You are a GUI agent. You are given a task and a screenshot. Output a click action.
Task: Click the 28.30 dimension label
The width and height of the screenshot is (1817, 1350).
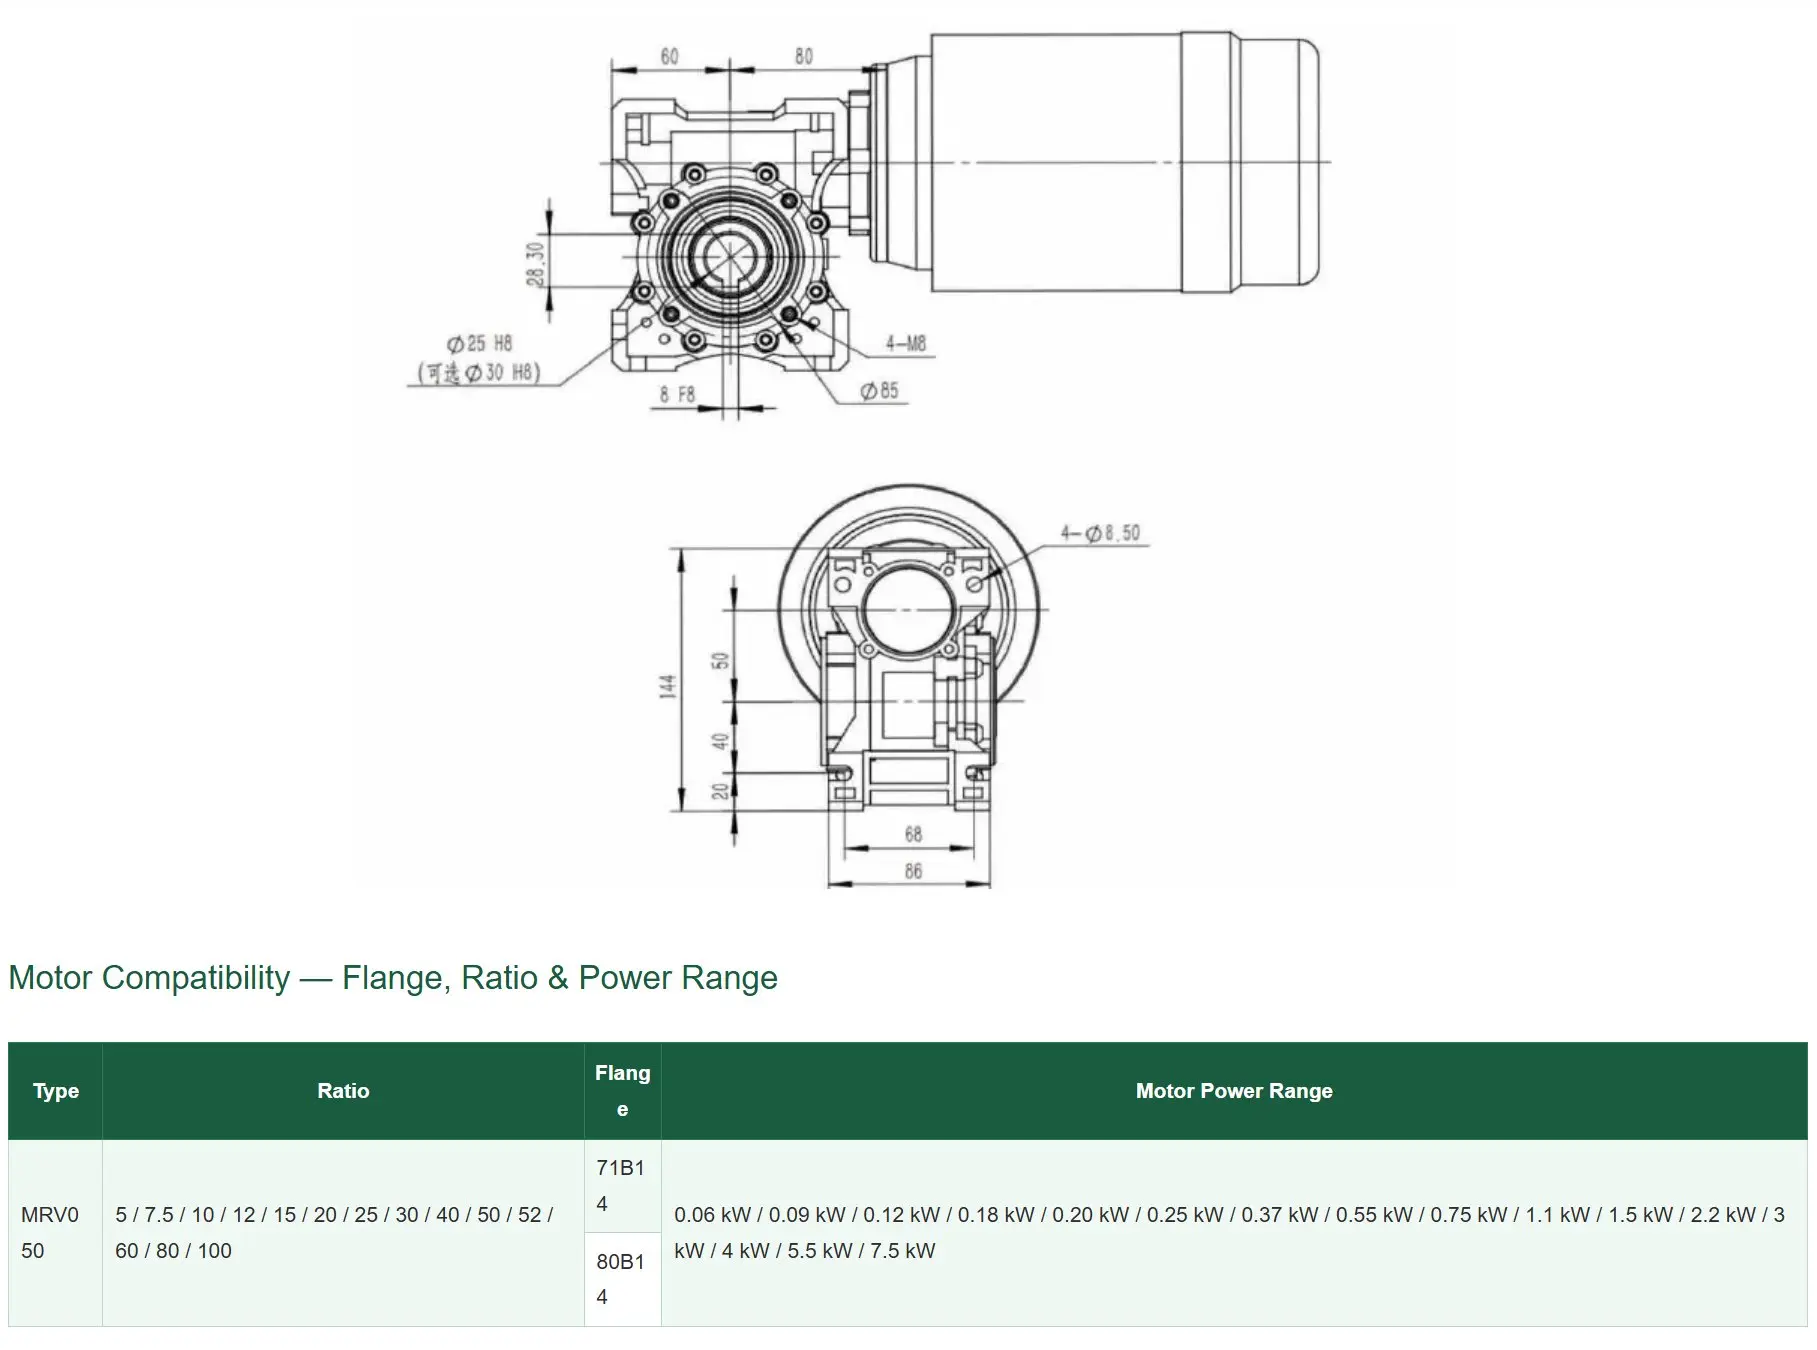coord(536,264)
